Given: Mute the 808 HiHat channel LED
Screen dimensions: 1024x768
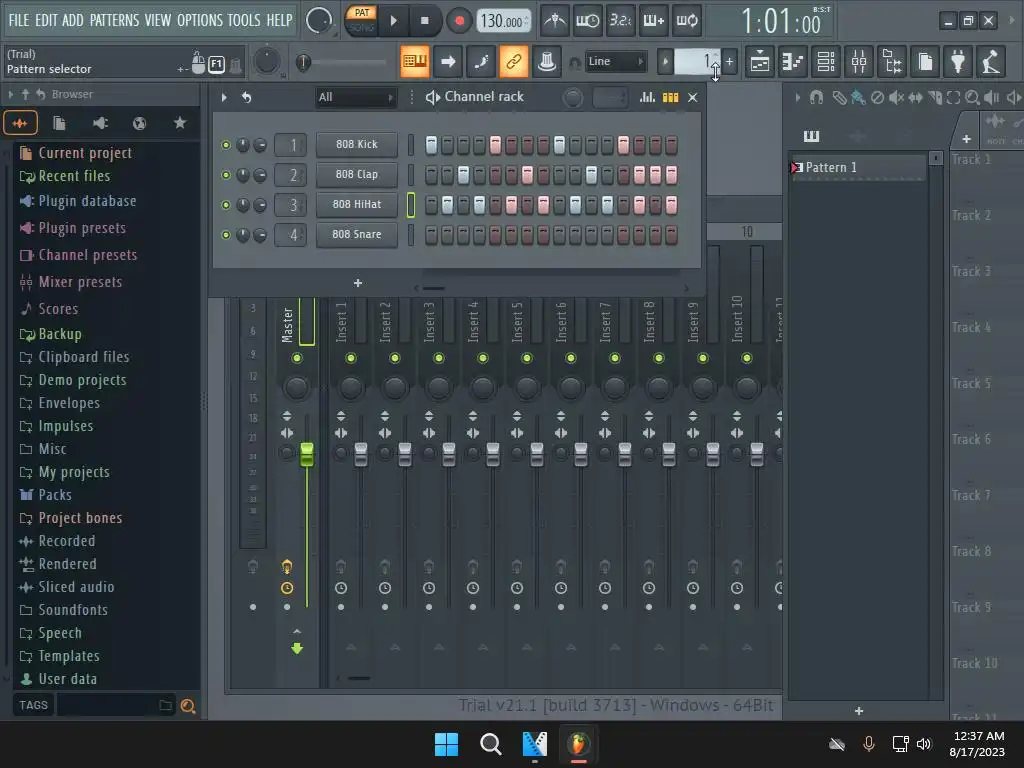Looking at the screenshot, I should click(x=226, y=205).
